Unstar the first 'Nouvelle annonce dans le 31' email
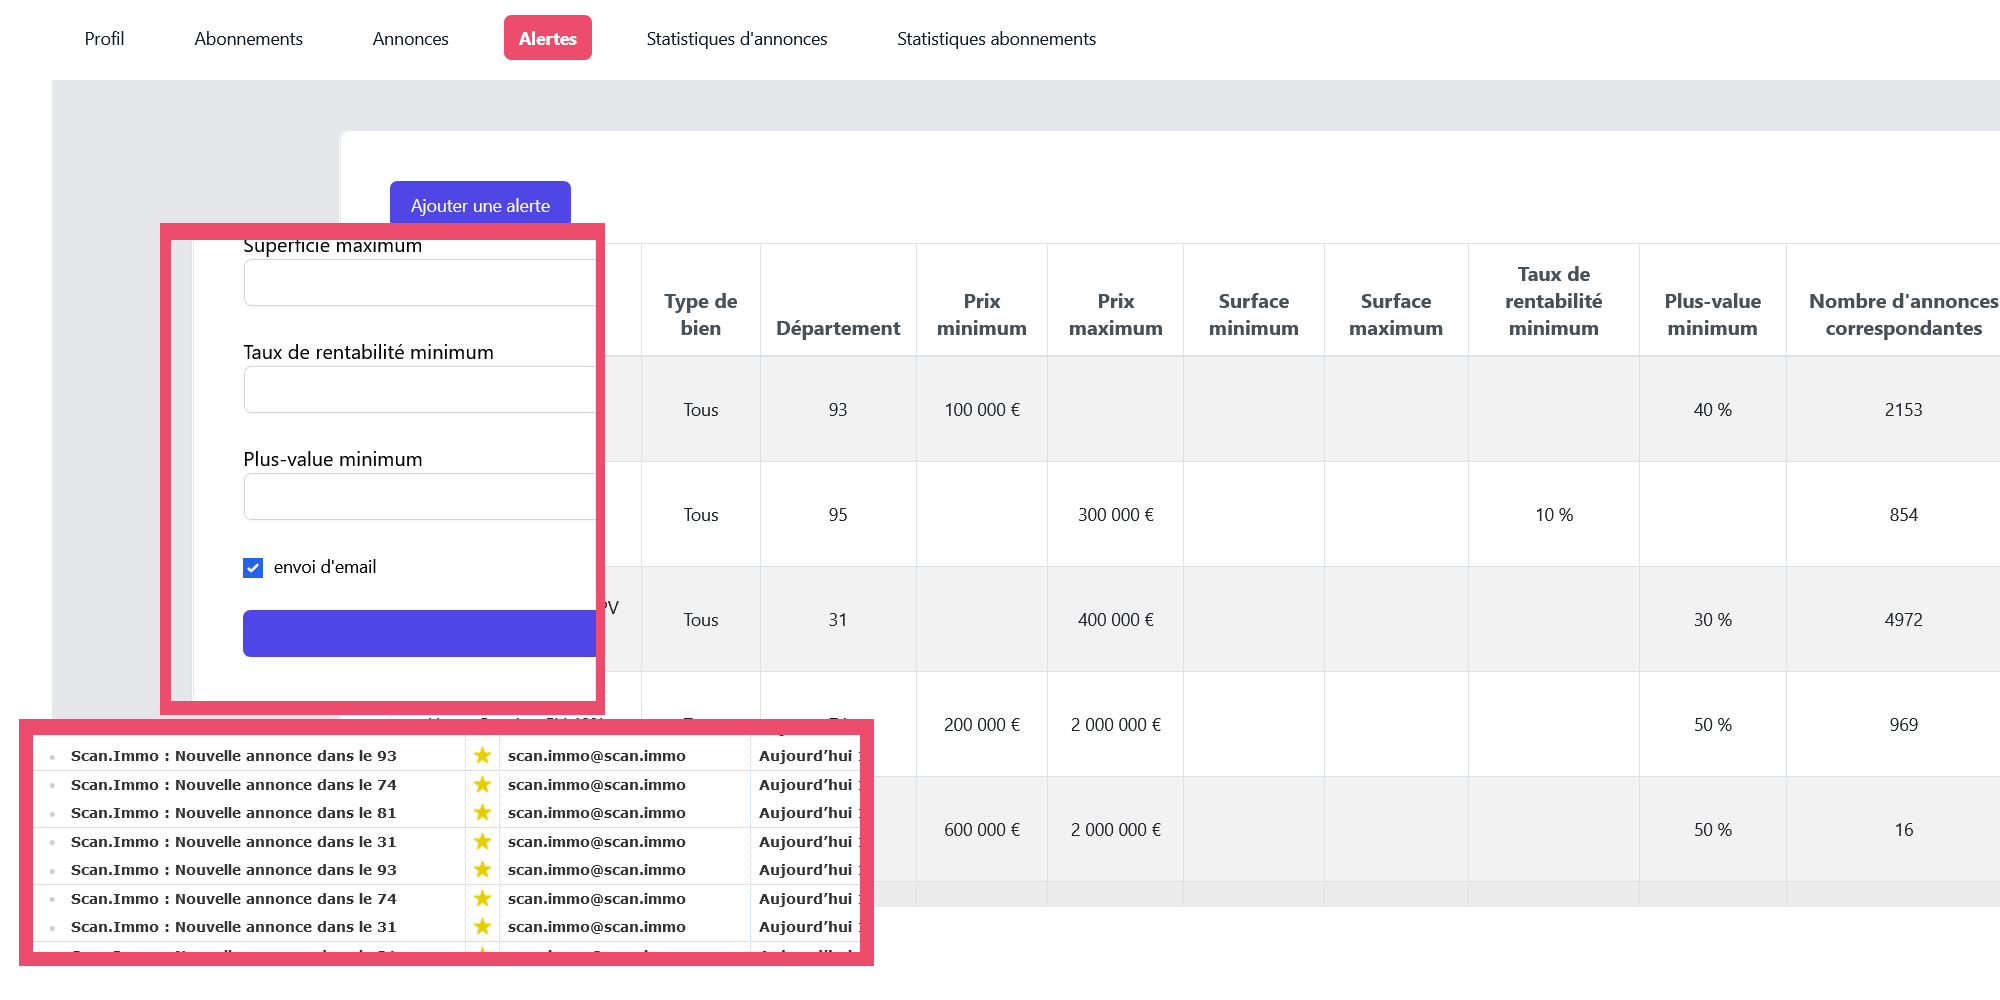Screen dimensions: 2000x1000 (482, 842)
